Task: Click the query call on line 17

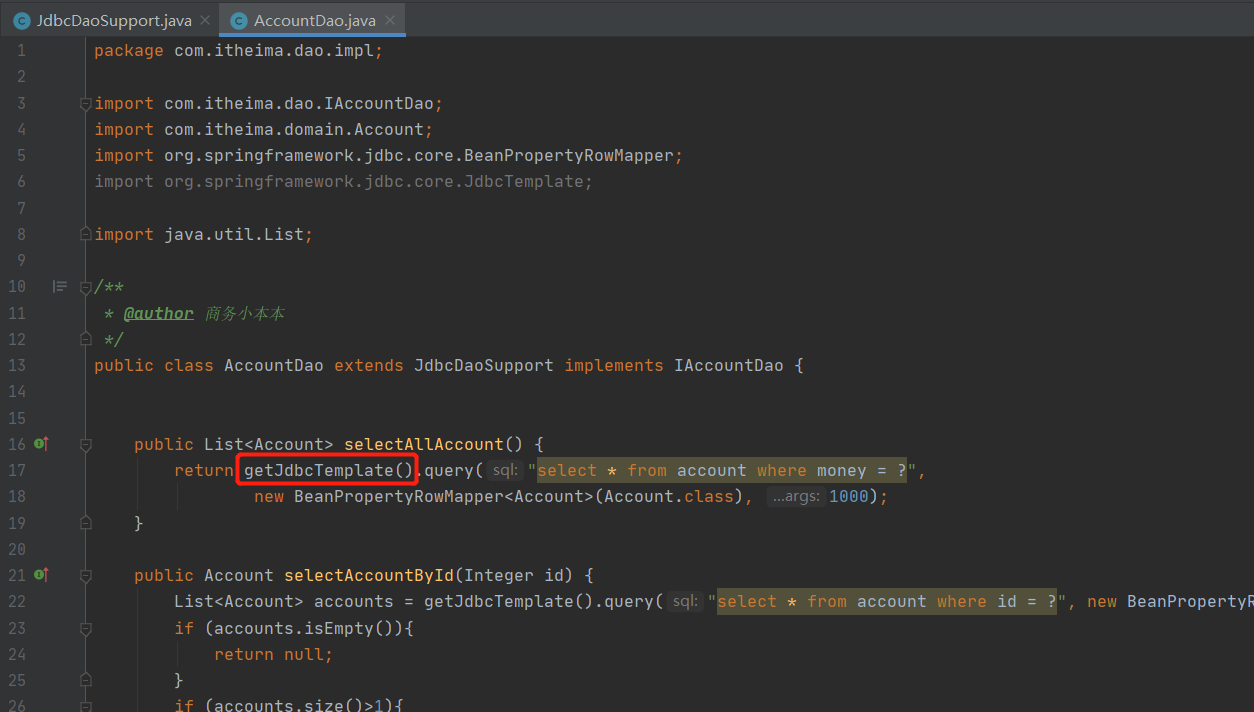Action: [449, 470]
